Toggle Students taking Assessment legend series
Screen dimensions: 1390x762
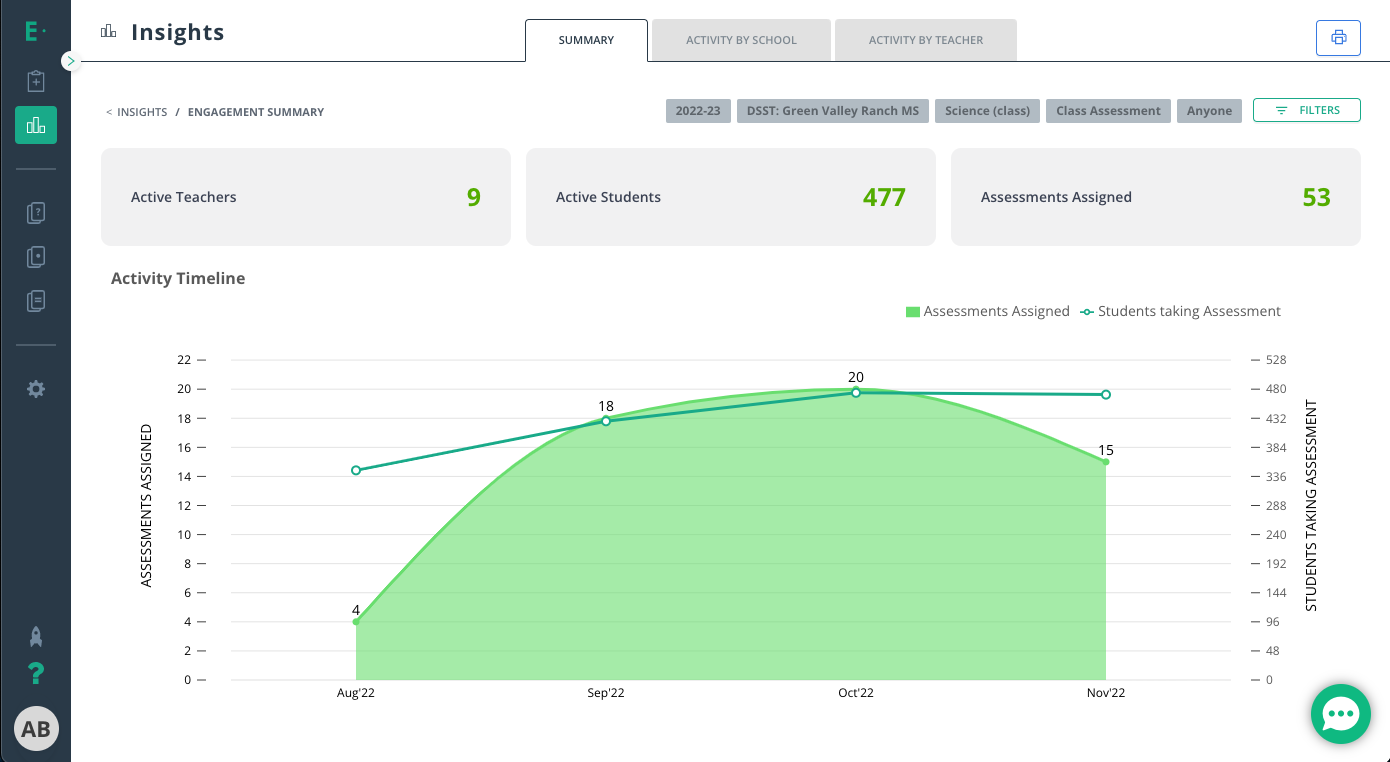click(x=1180, y=311)
